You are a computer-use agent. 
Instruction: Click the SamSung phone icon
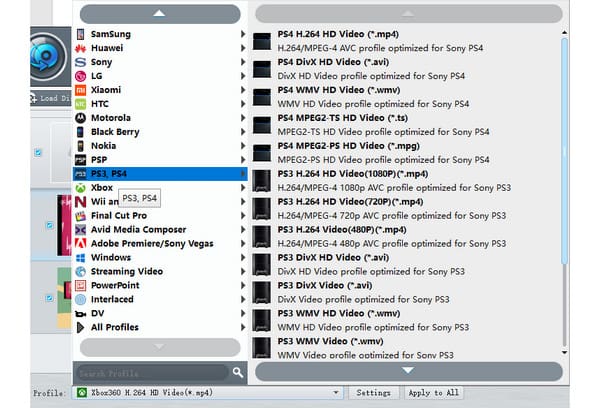tap(80, 34)
